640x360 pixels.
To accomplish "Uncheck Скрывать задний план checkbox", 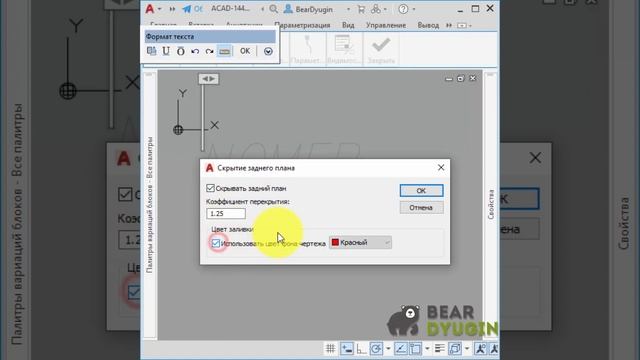I will pyautogui.click(x=210, y=188).
